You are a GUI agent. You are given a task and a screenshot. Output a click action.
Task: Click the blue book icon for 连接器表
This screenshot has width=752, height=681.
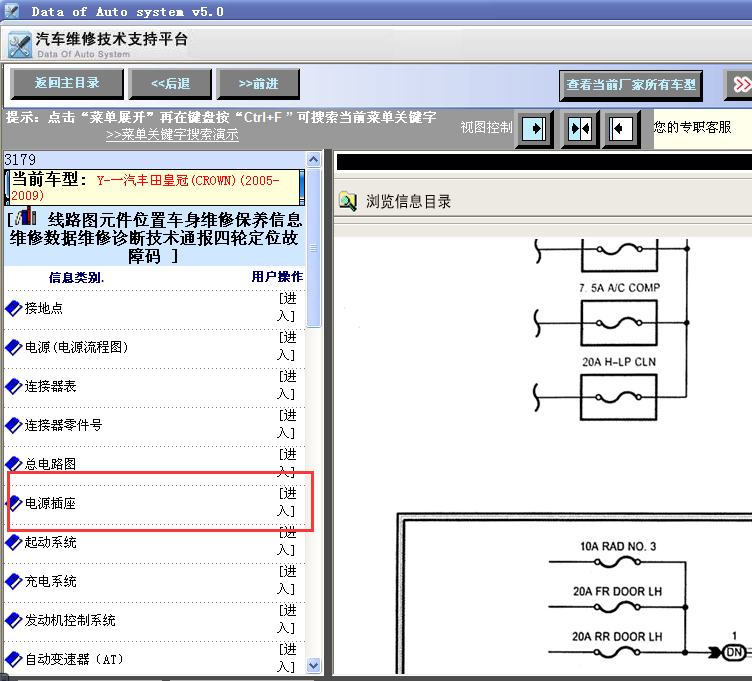pyautogui.click(x=13, y=386)
